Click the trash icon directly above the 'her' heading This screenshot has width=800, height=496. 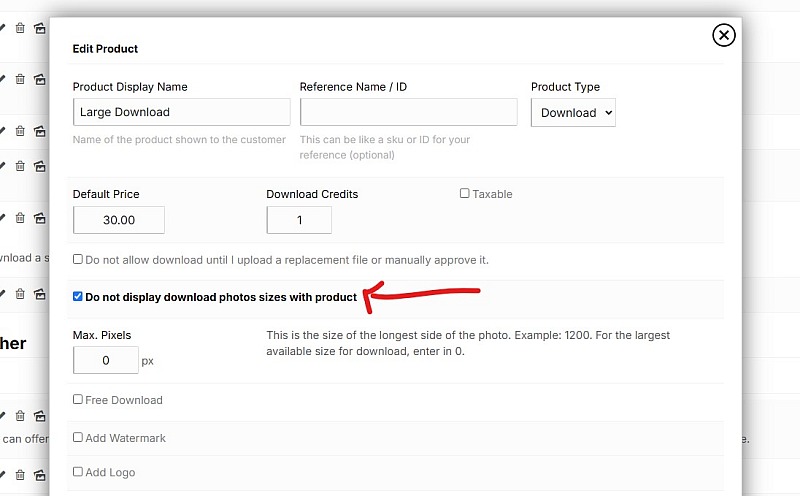20,293
